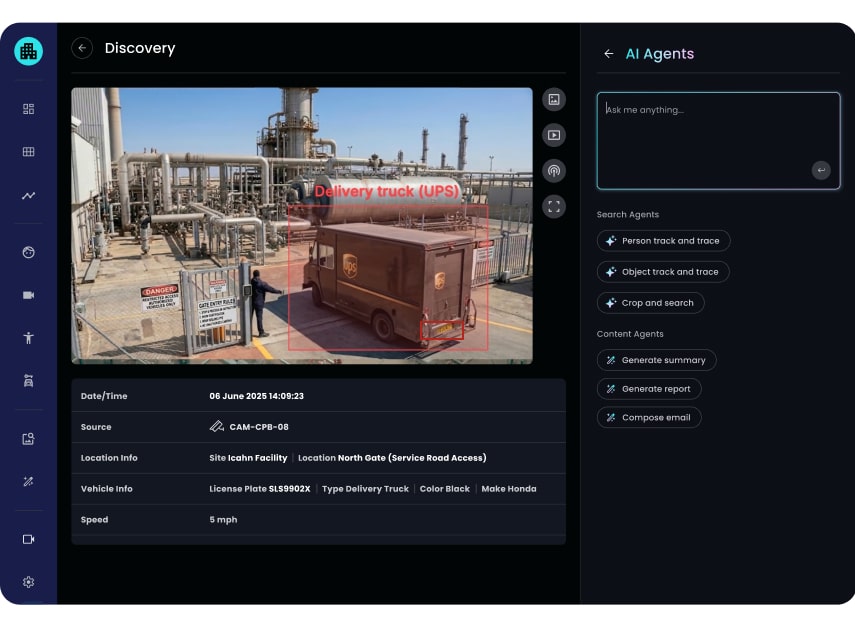Viewport: 855px width, 627px height.
Task: Click the vehicle color value Black
Action: (456, 489)
